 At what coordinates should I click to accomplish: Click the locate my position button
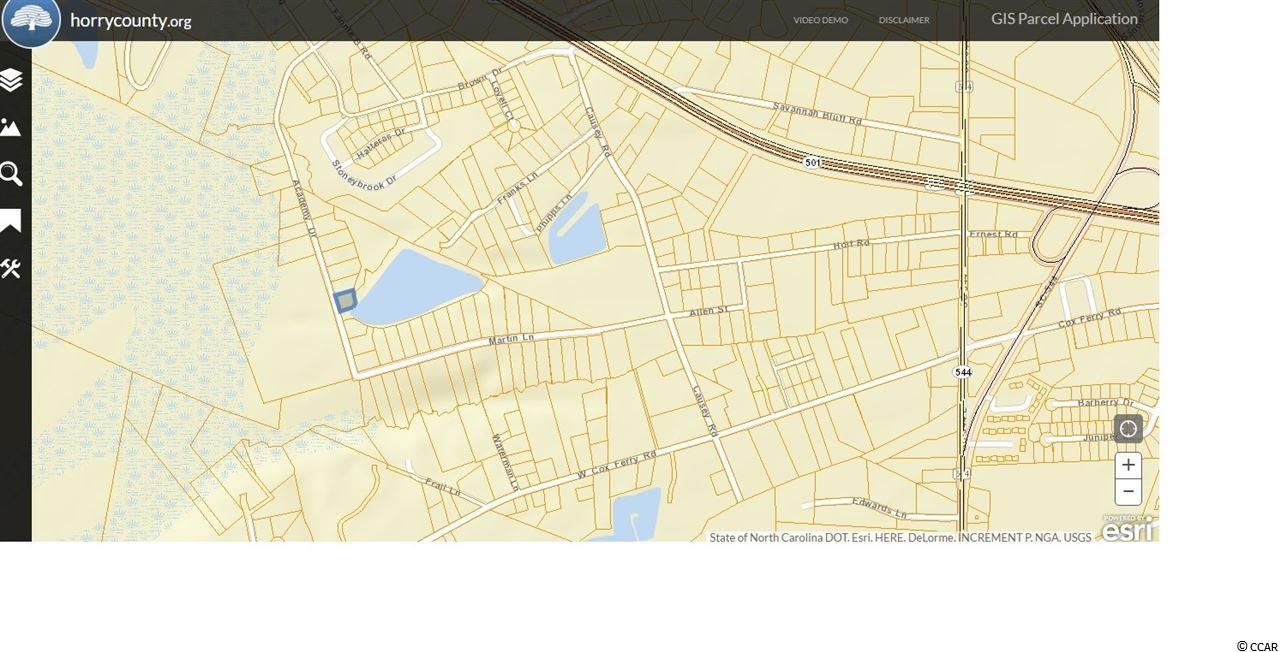tap(1128, 429)
